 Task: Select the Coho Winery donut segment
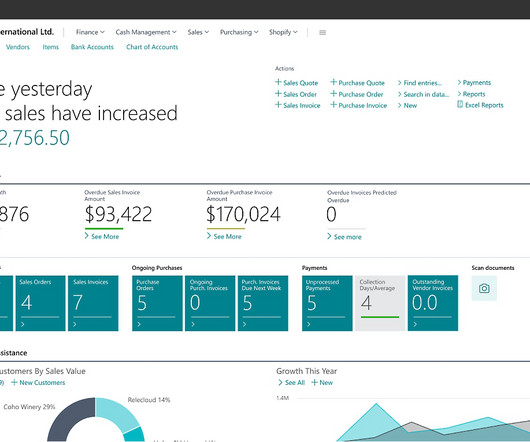(x=71, y=419)
